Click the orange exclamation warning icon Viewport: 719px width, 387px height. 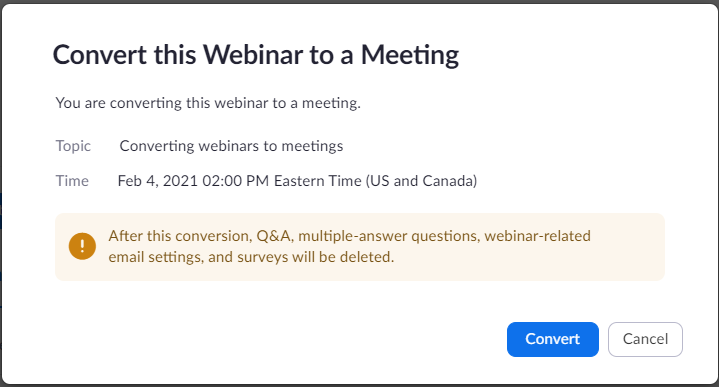(83, 246)
